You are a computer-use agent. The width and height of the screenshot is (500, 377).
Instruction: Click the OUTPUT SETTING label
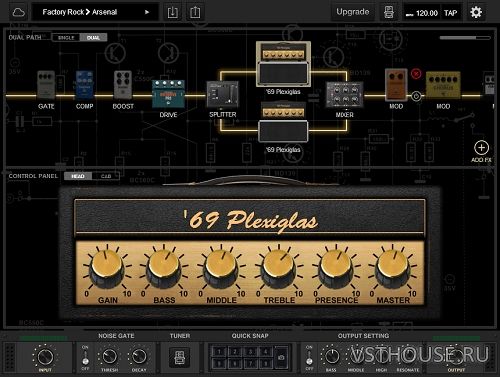(363, 336)
